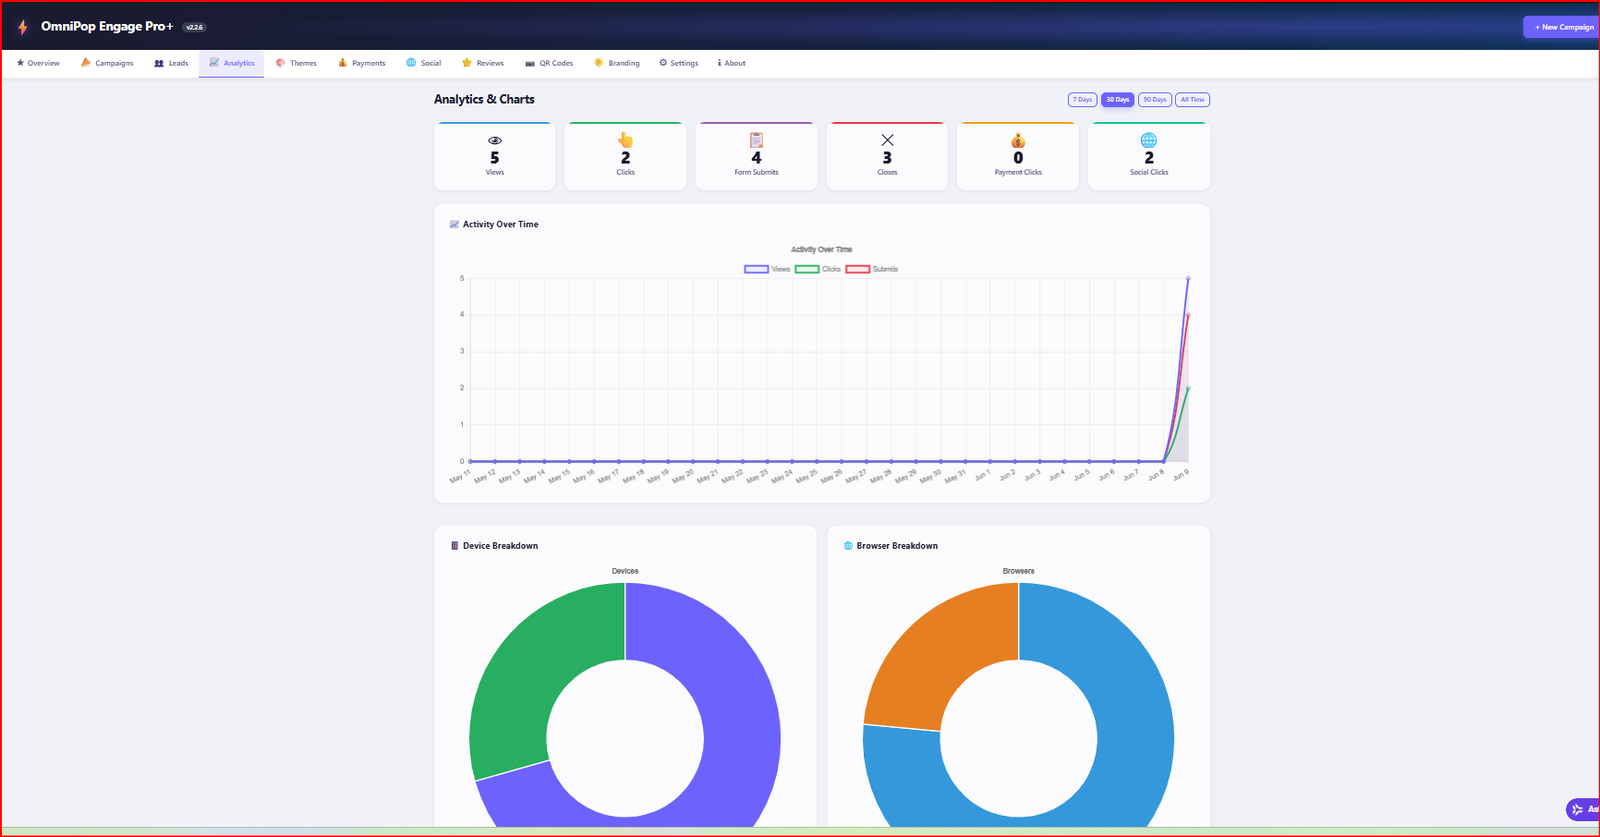Click the Payments money bag icon
The image size is (1600, 837).
(x=342, y=63)
